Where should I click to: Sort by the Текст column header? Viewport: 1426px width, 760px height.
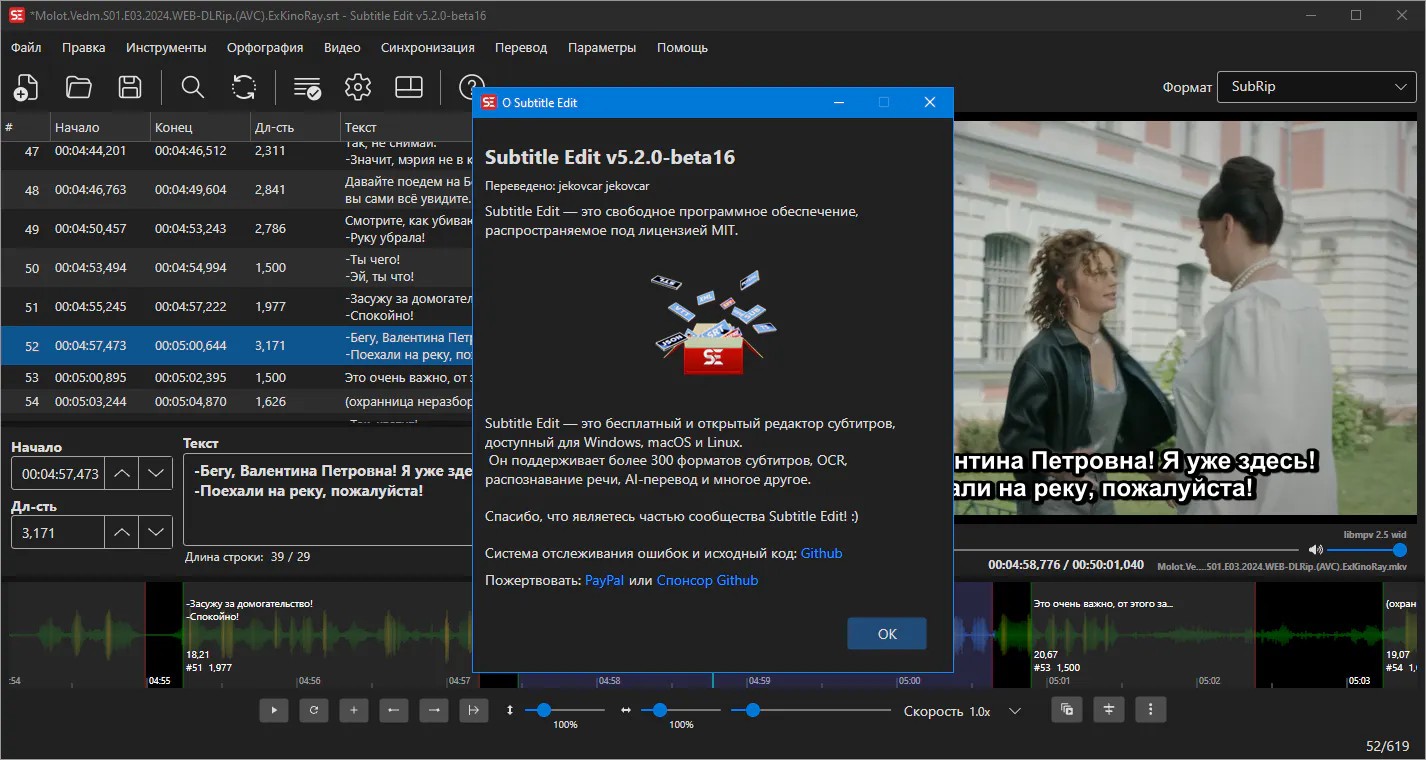[406, 127]
